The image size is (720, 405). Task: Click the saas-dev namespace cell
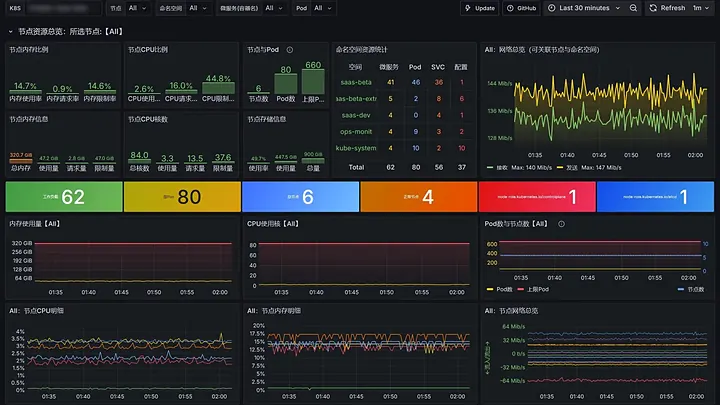[x=356, y=115]
